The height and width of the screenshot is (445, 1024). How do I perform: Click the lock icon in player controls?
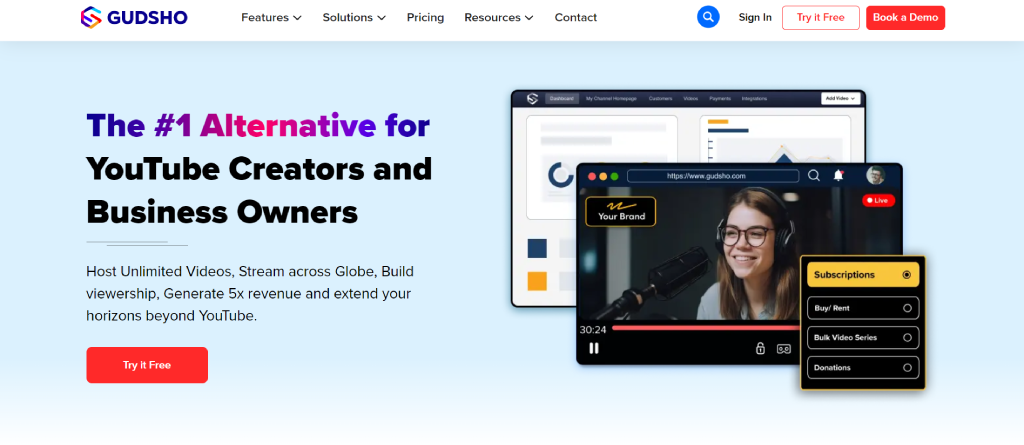click(760, 348)
